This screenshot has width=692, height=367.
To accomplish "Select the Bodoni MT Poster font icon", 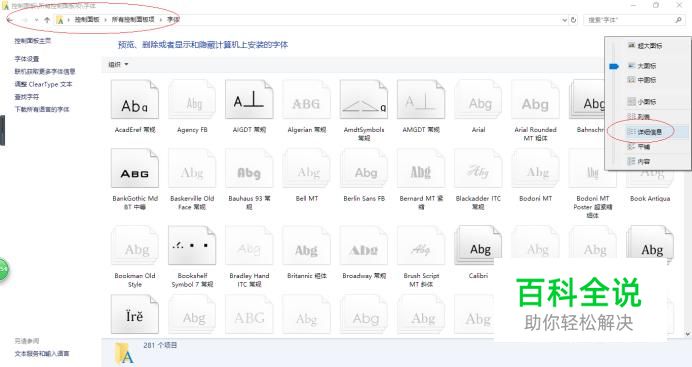I will tap(593, 169).
